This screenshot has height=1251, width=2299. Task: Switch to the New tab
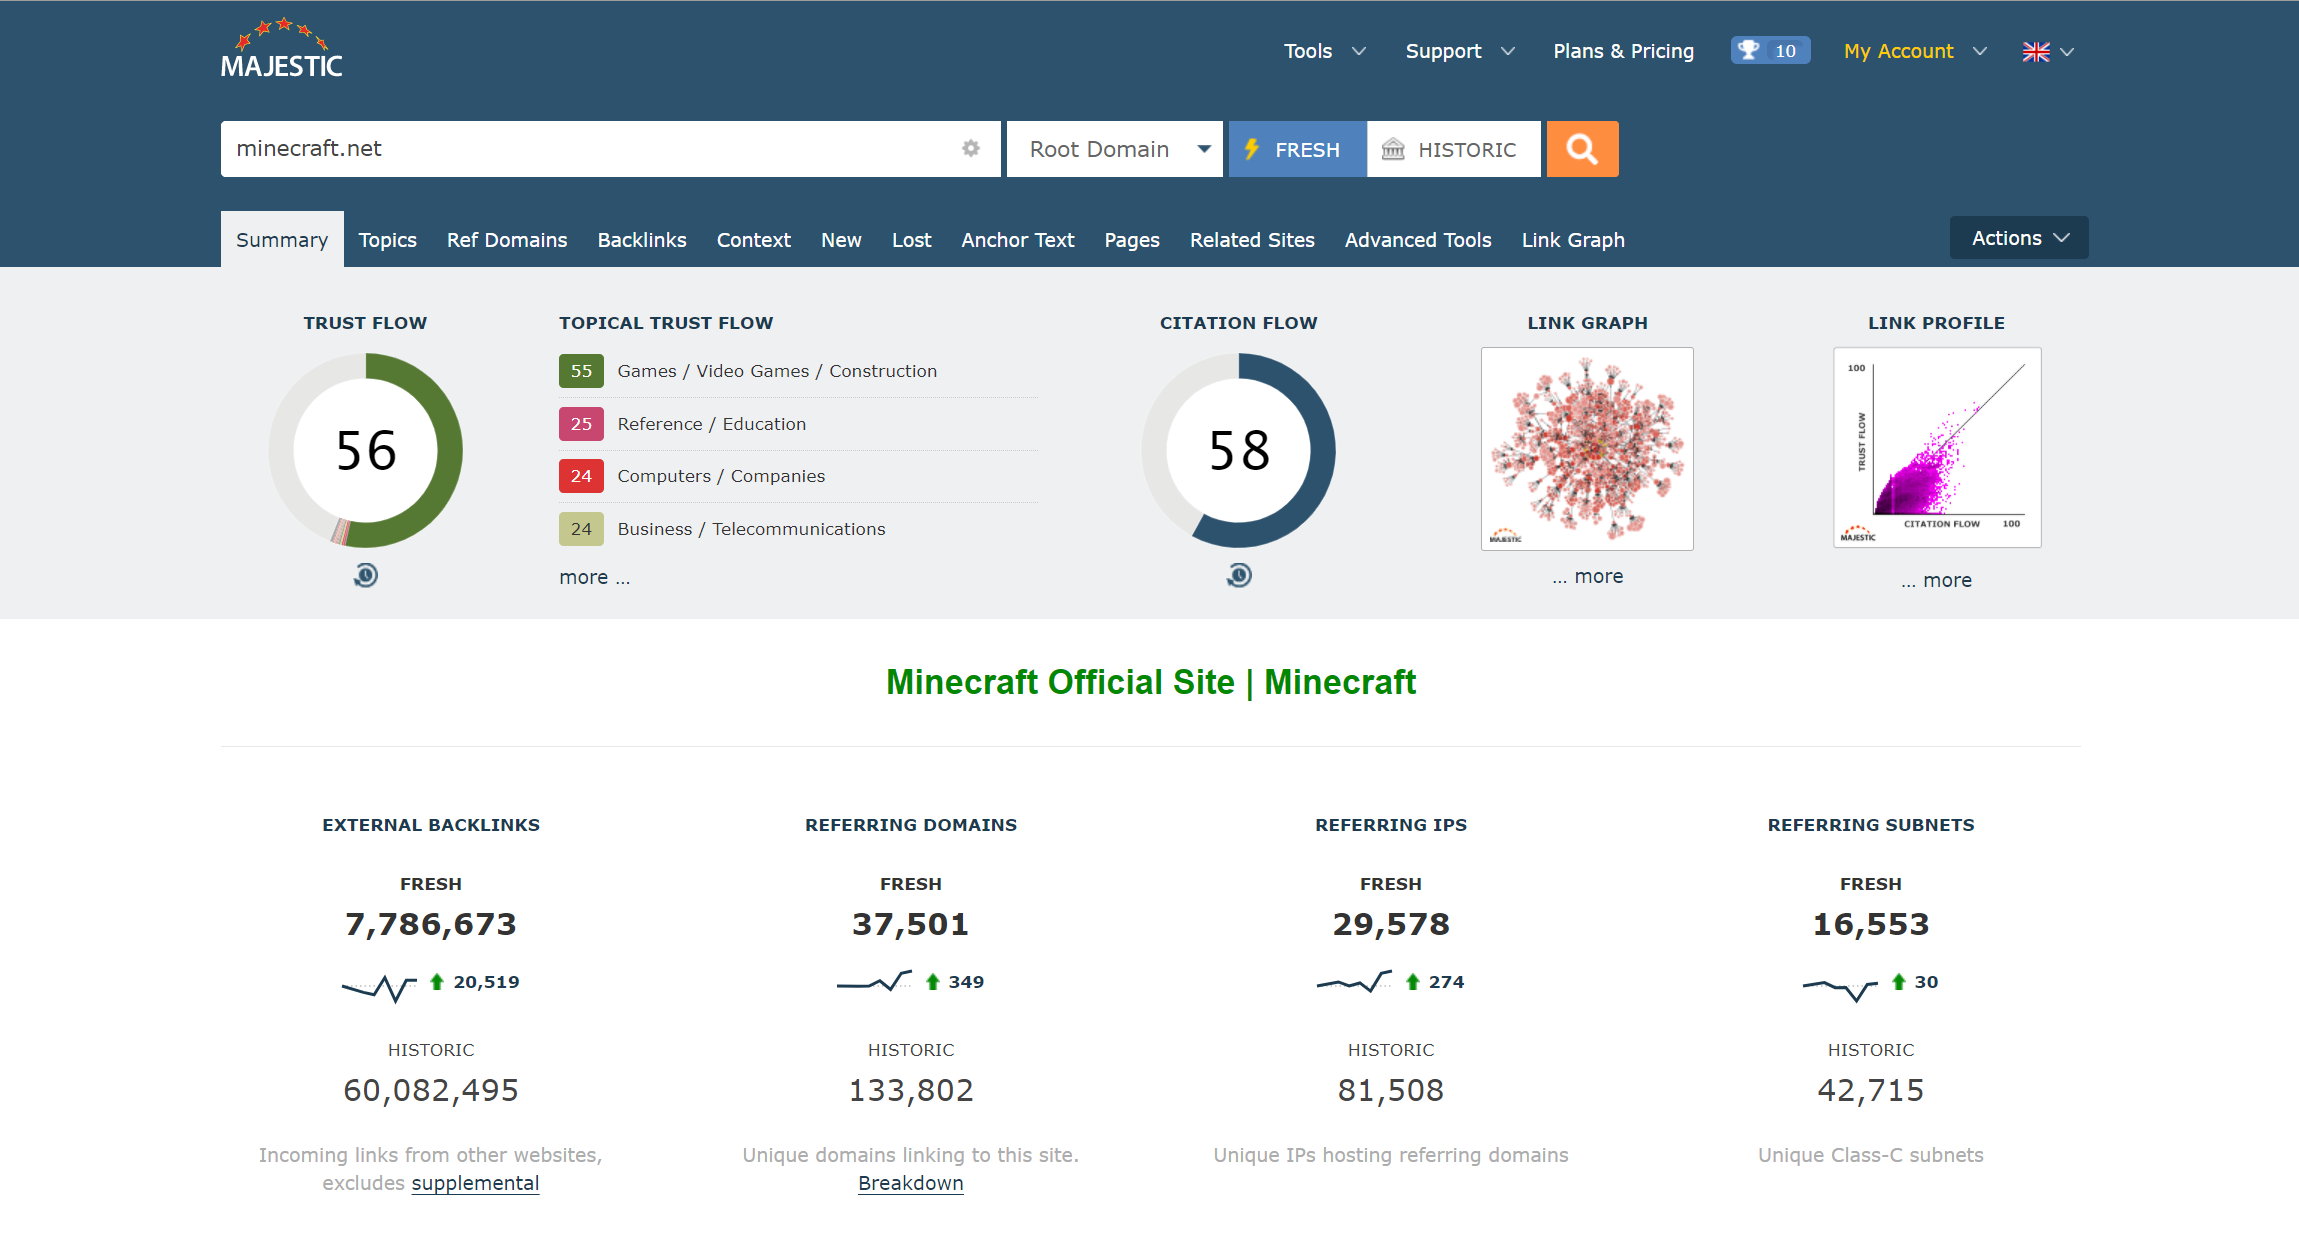(841, 240)
